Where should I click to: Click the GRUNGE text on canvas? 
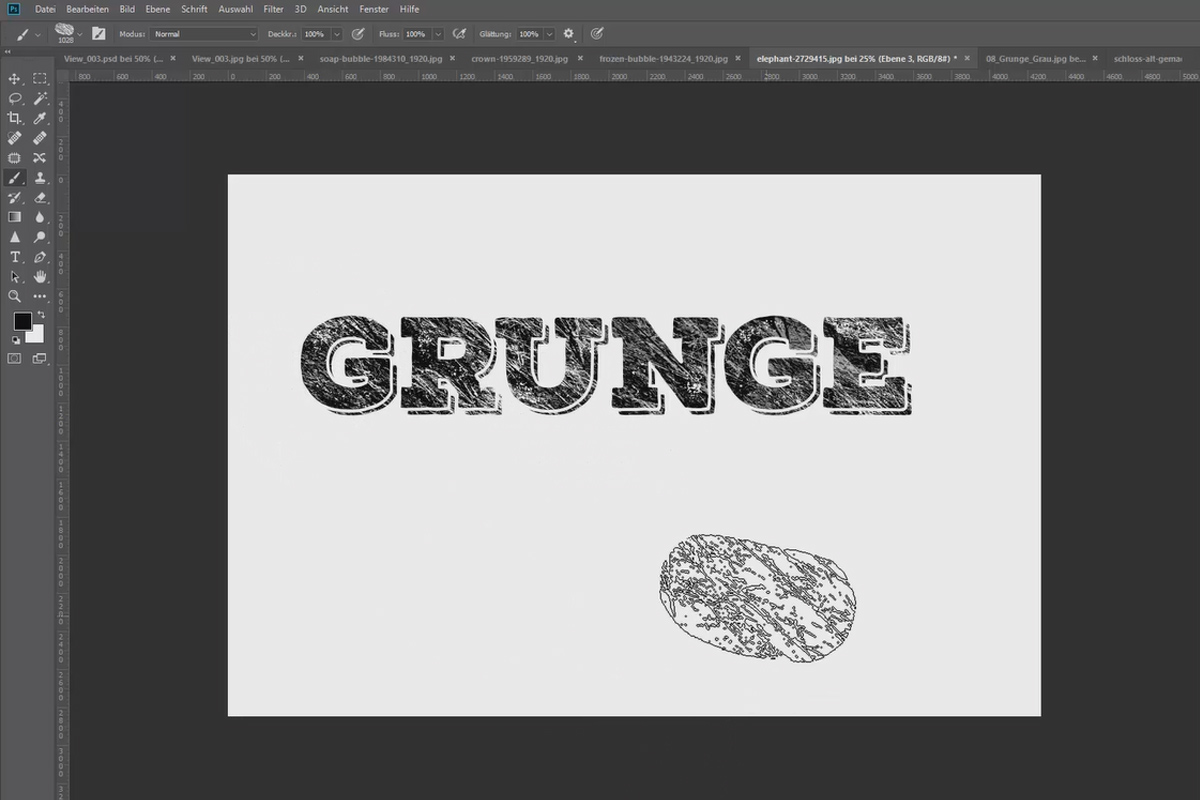coord(606,364)
